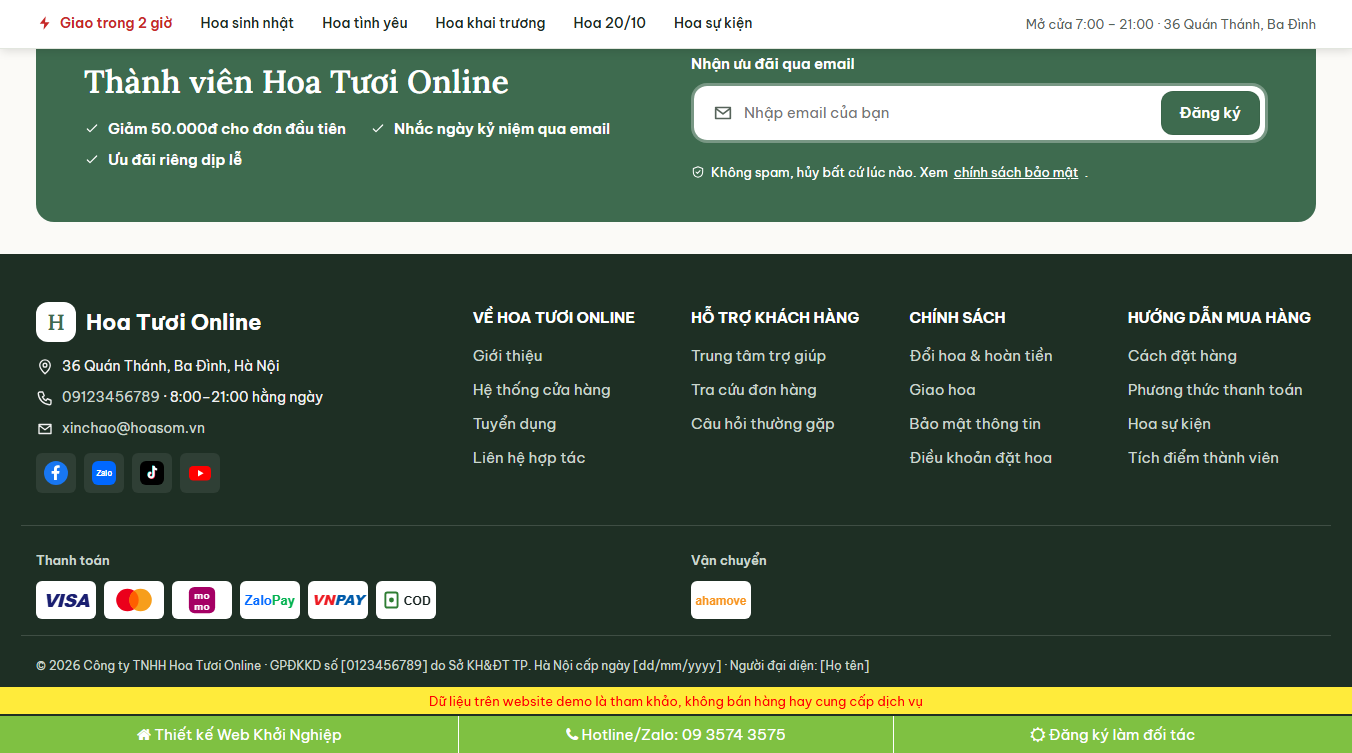Open the Facebook social icon
1352x753 pixels.
click(x=56, y=473)
